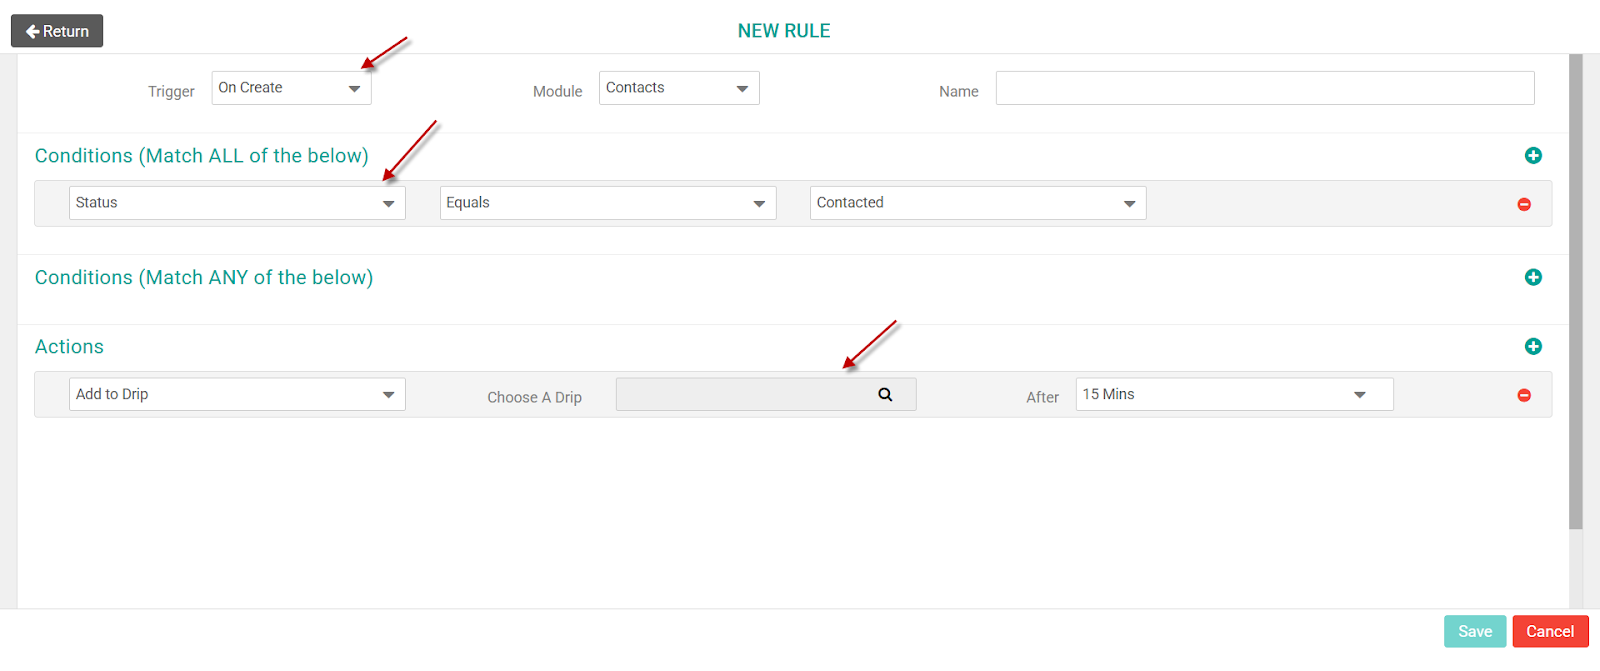
Task: Expand the Status field dropdown
Action: point(237,203)
